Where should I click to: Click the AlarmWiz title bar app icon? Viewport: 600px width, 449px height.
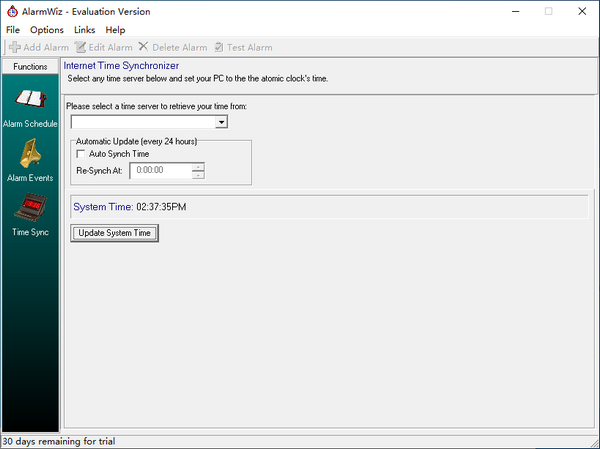click(12, 11)
